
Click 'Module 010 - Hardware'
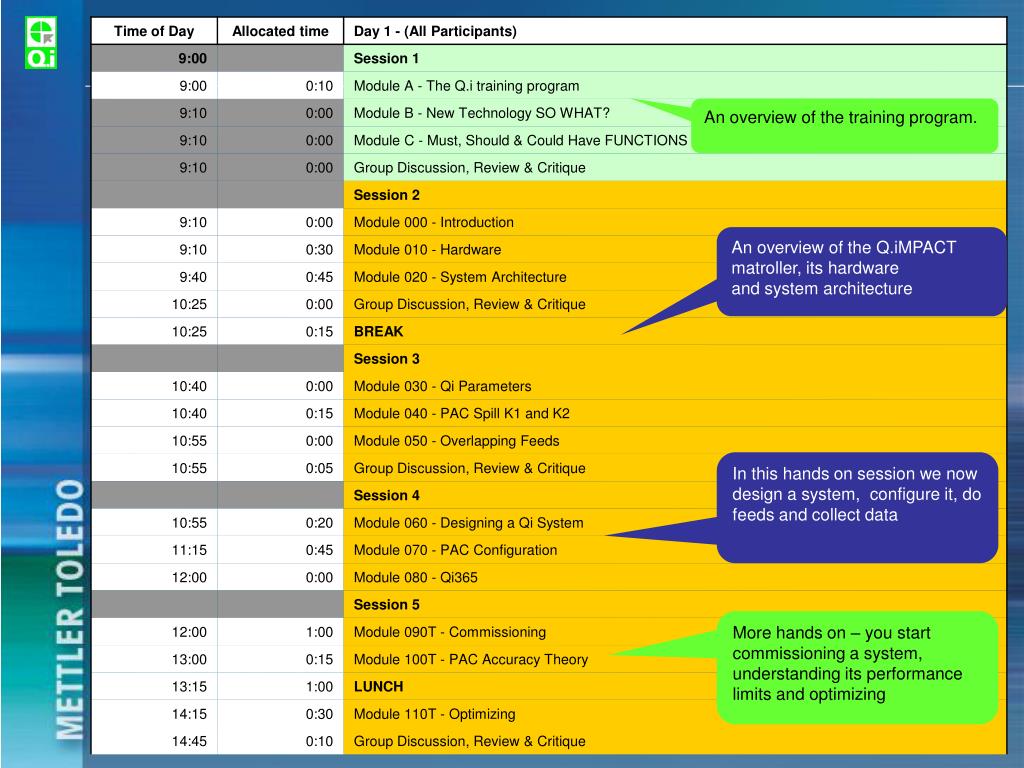[427, 250]
